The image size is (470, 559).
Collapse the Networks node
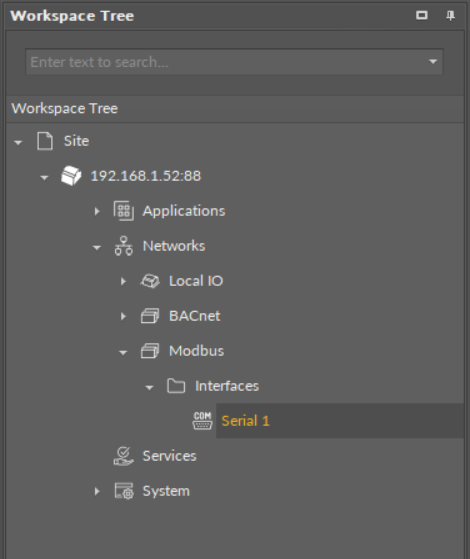[97, 247]
